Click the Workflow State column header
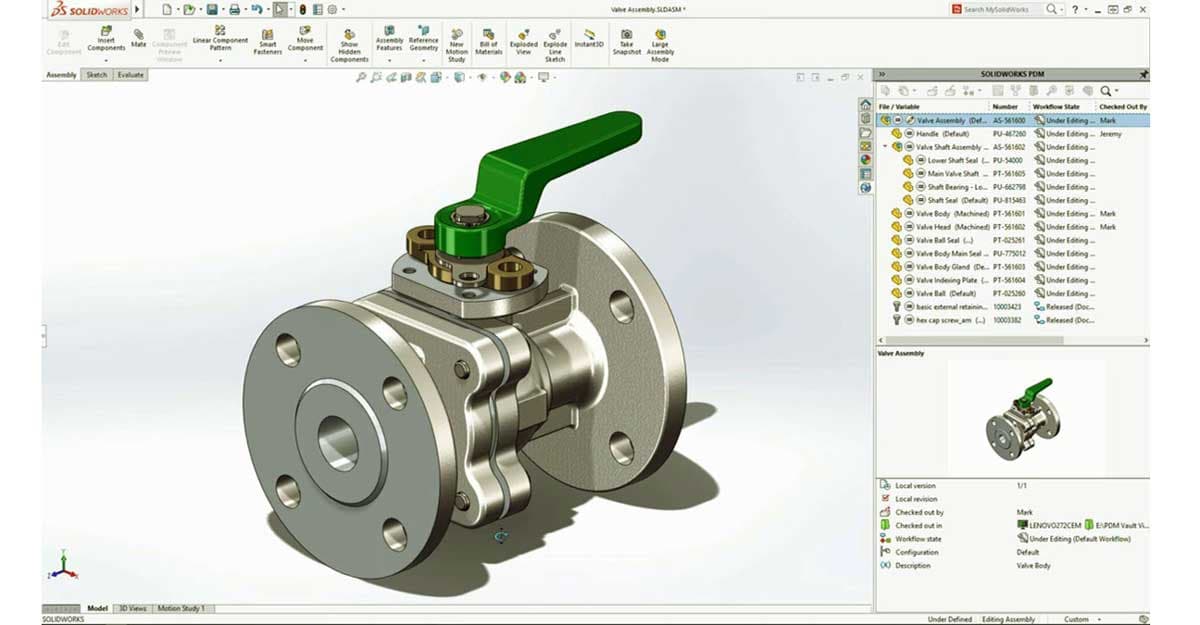Screen dimensions: 1200x625 point(1056,106)
